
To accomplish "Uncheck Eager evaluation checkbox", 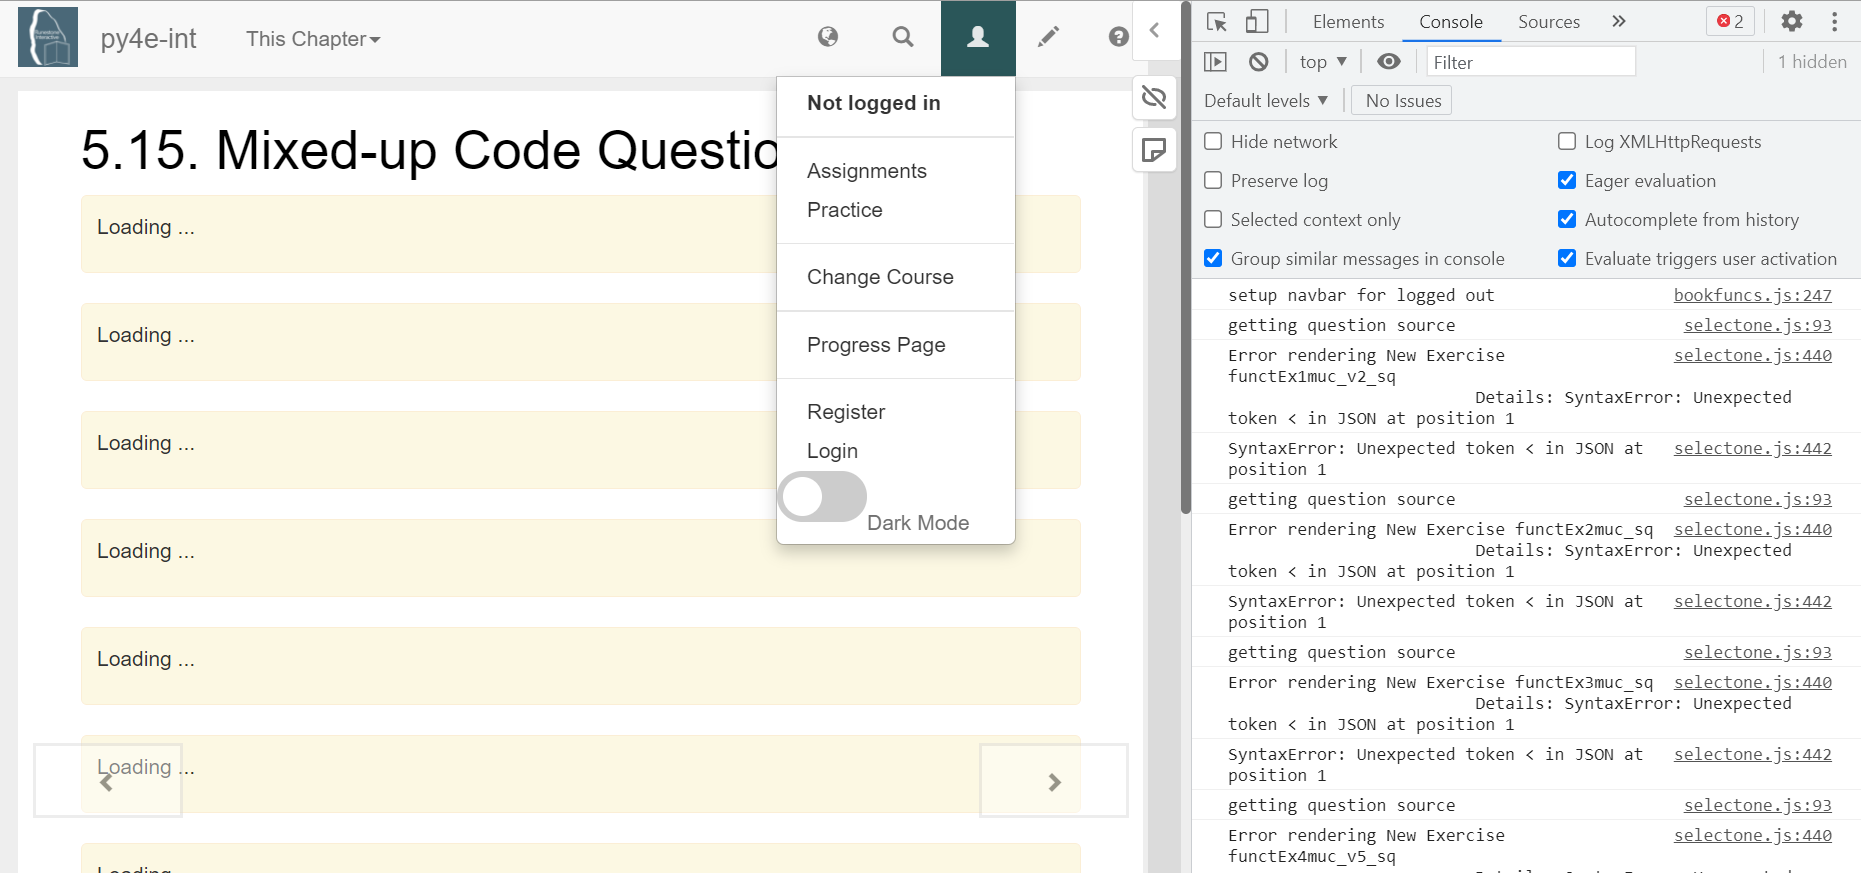I will pyautogui.click(x=1567, y=180).
